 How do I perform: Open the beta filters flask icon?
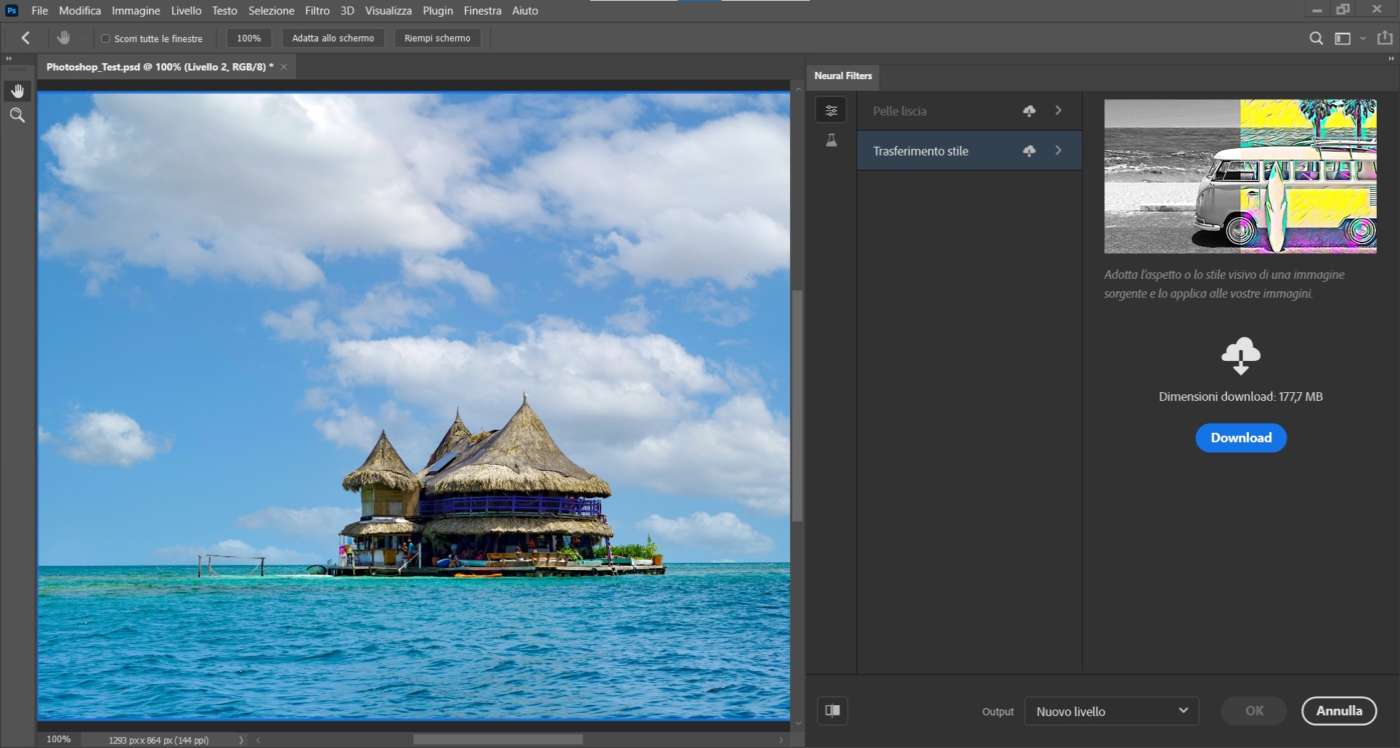click(831, 141)
